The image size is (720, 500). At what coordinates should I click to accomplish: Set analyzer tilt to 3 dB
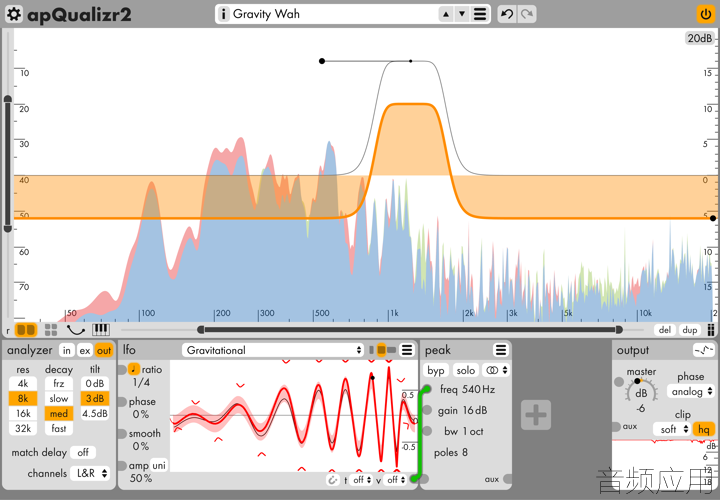coord(95,399)
